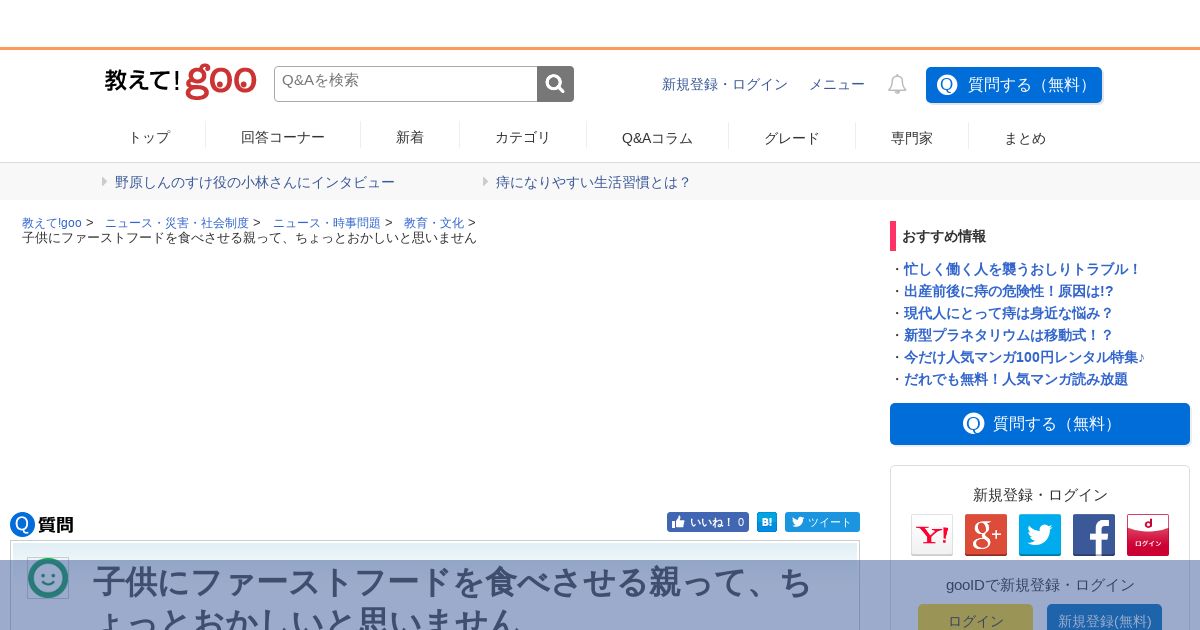Click the Hatena B! bookmark icon
1200x630 pixels.
767,522
